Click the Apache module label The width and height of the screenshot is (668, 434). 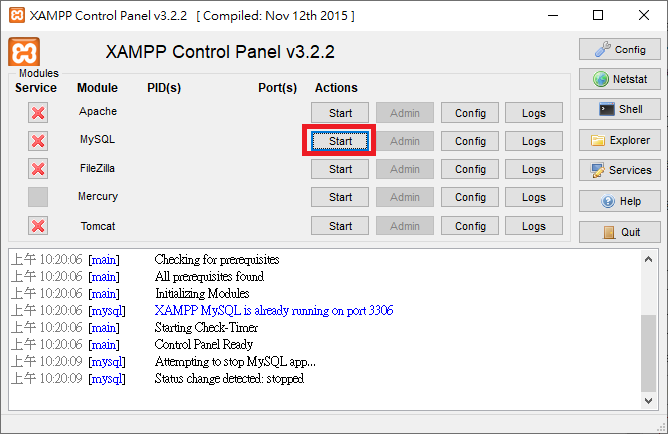(x=98, y=112)
